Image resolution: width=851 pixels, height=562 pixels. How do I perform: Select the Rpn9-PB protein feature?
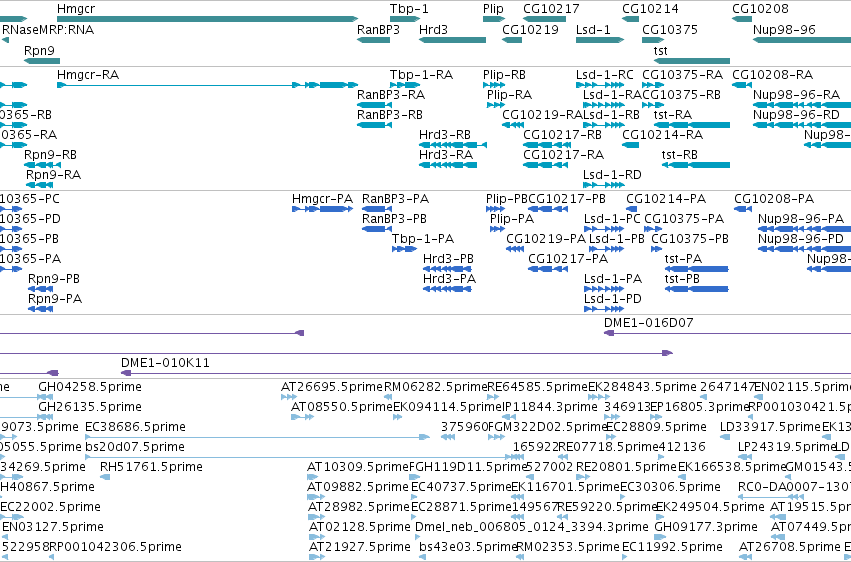click(41, 289)
